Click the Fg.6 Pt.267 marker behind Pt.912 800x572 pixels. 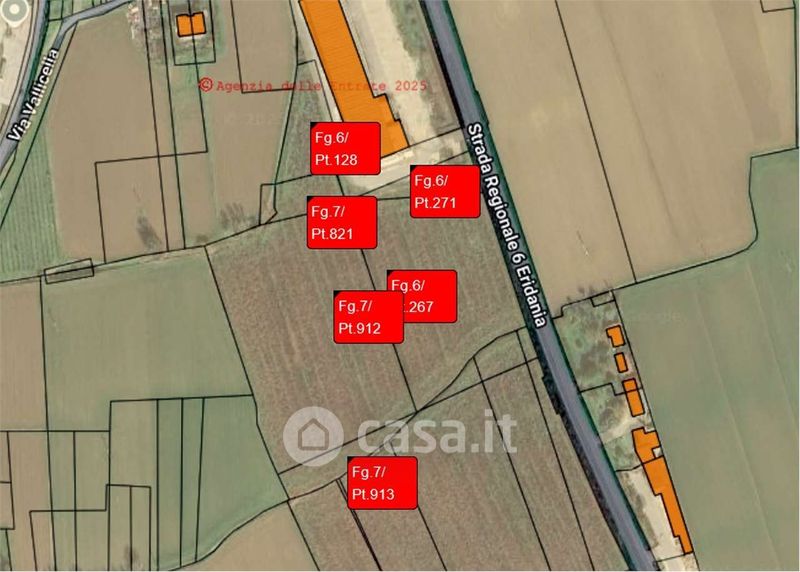pyautogui.click(x=430, y=296)
